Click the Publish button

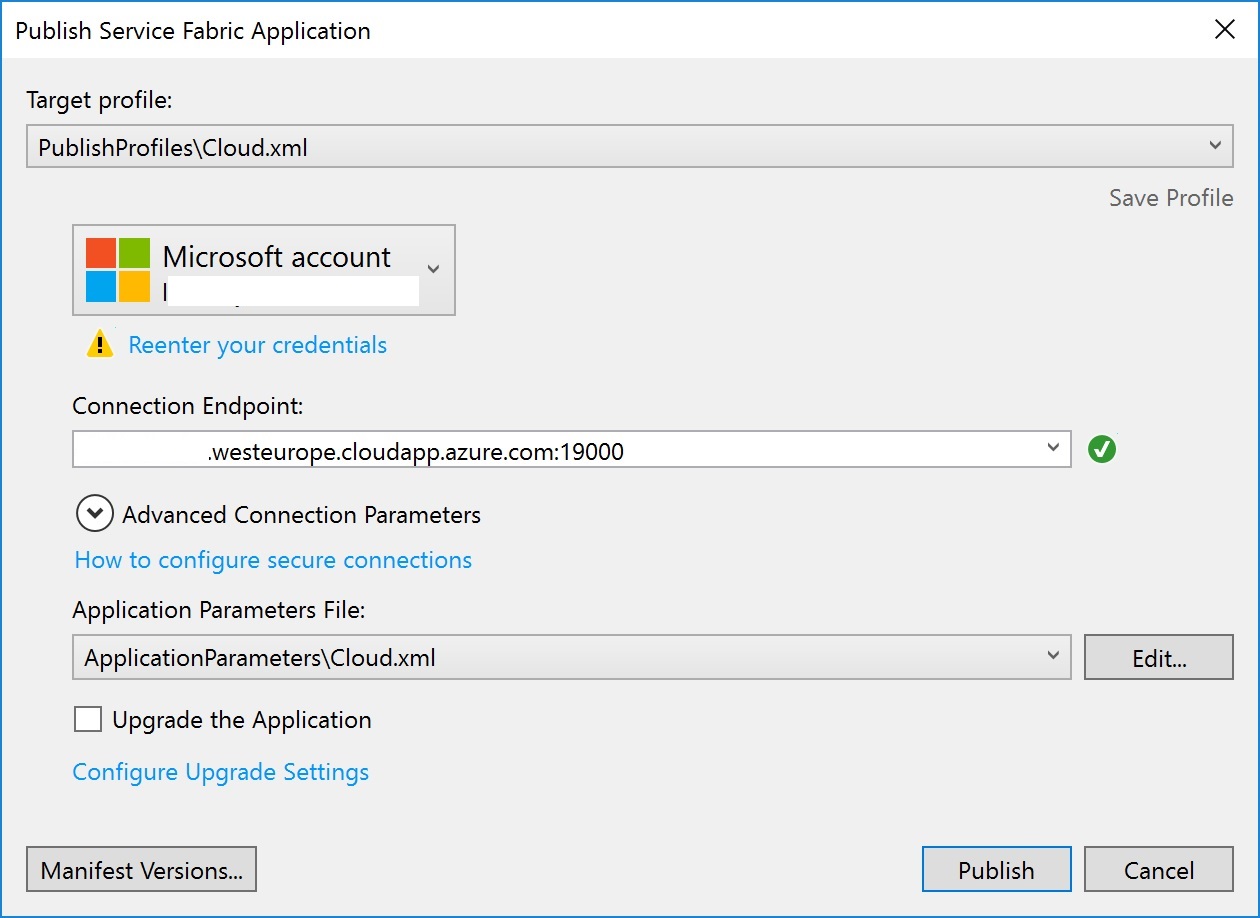tap(997, 869)
